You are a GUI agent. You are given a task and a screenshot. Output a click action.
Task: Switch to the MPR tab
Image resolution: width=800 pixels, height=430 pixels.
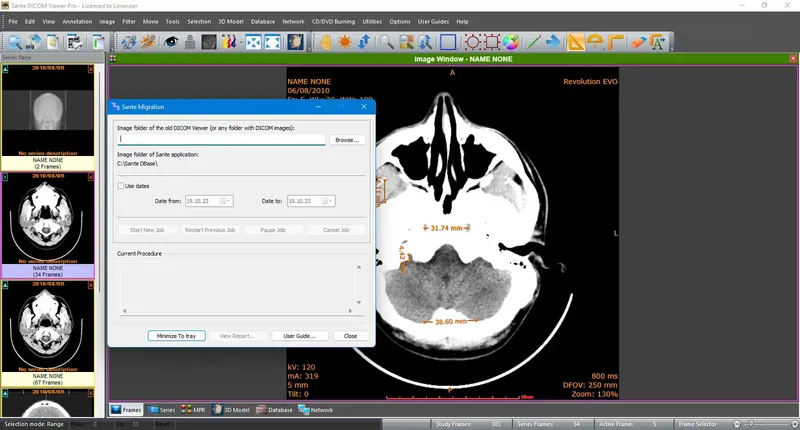point(193,410)
